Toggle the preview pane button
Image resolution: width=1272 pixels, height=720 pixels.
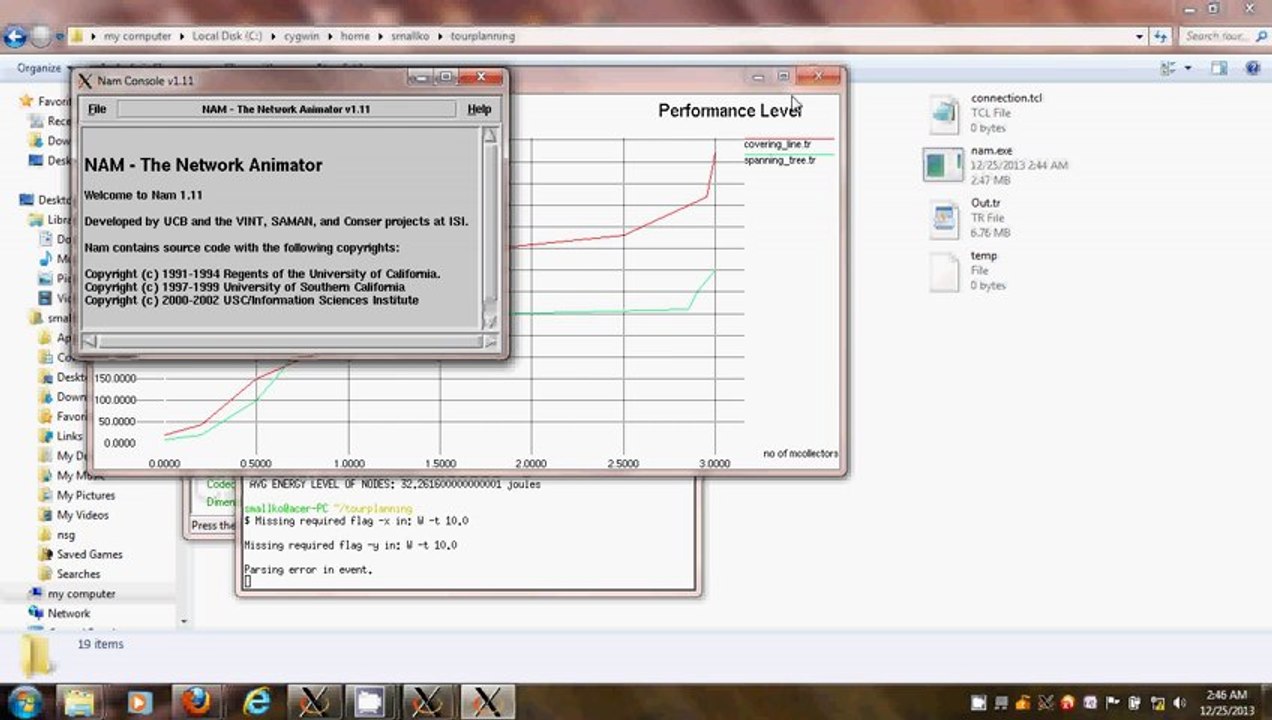click(x=1219, y=68)
